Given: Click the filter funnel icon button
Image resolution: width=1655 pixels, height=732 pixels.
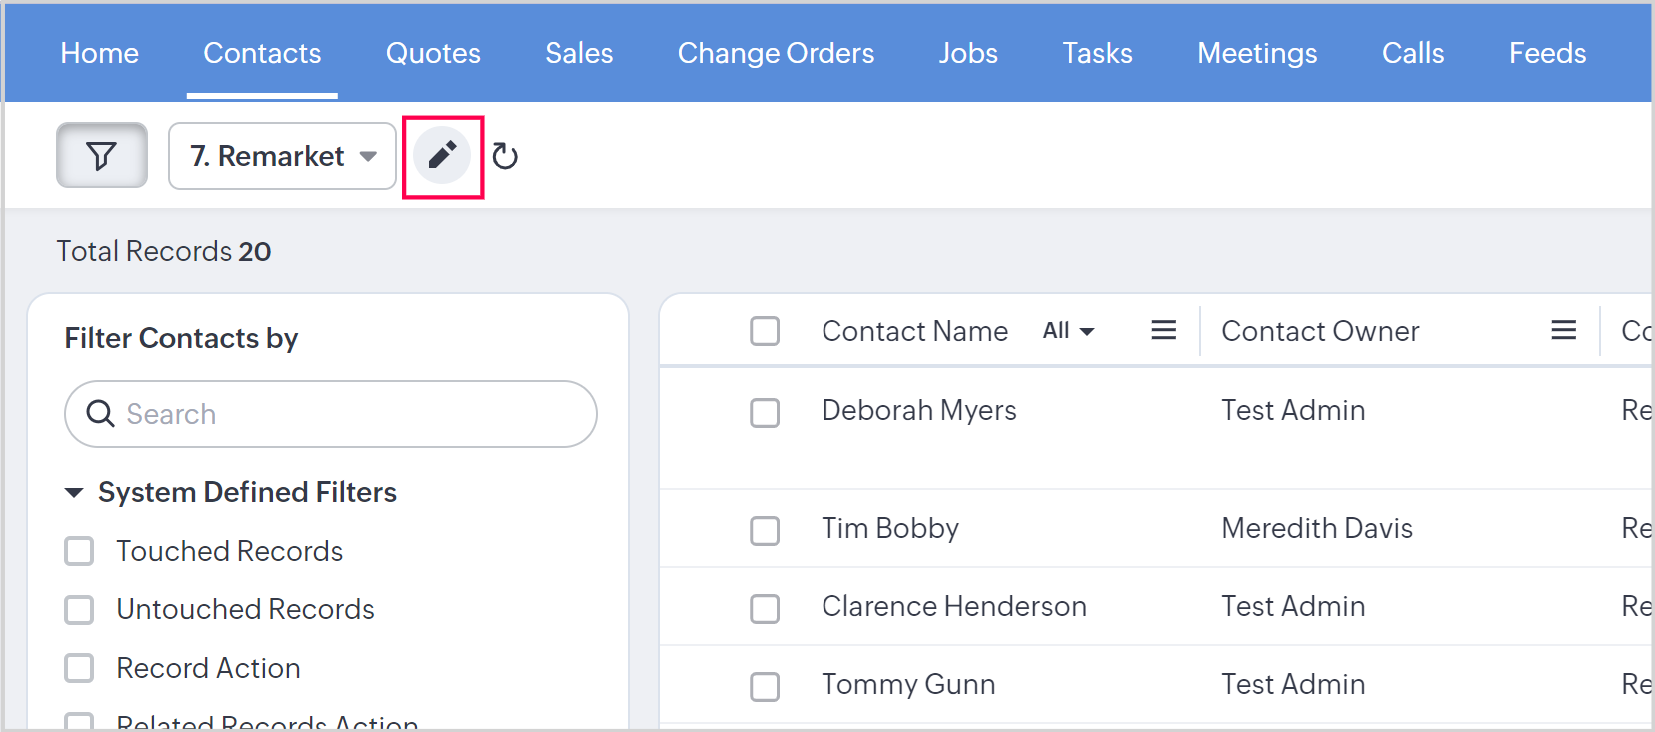Looking at the screenshot, I should tap(101, 156).
